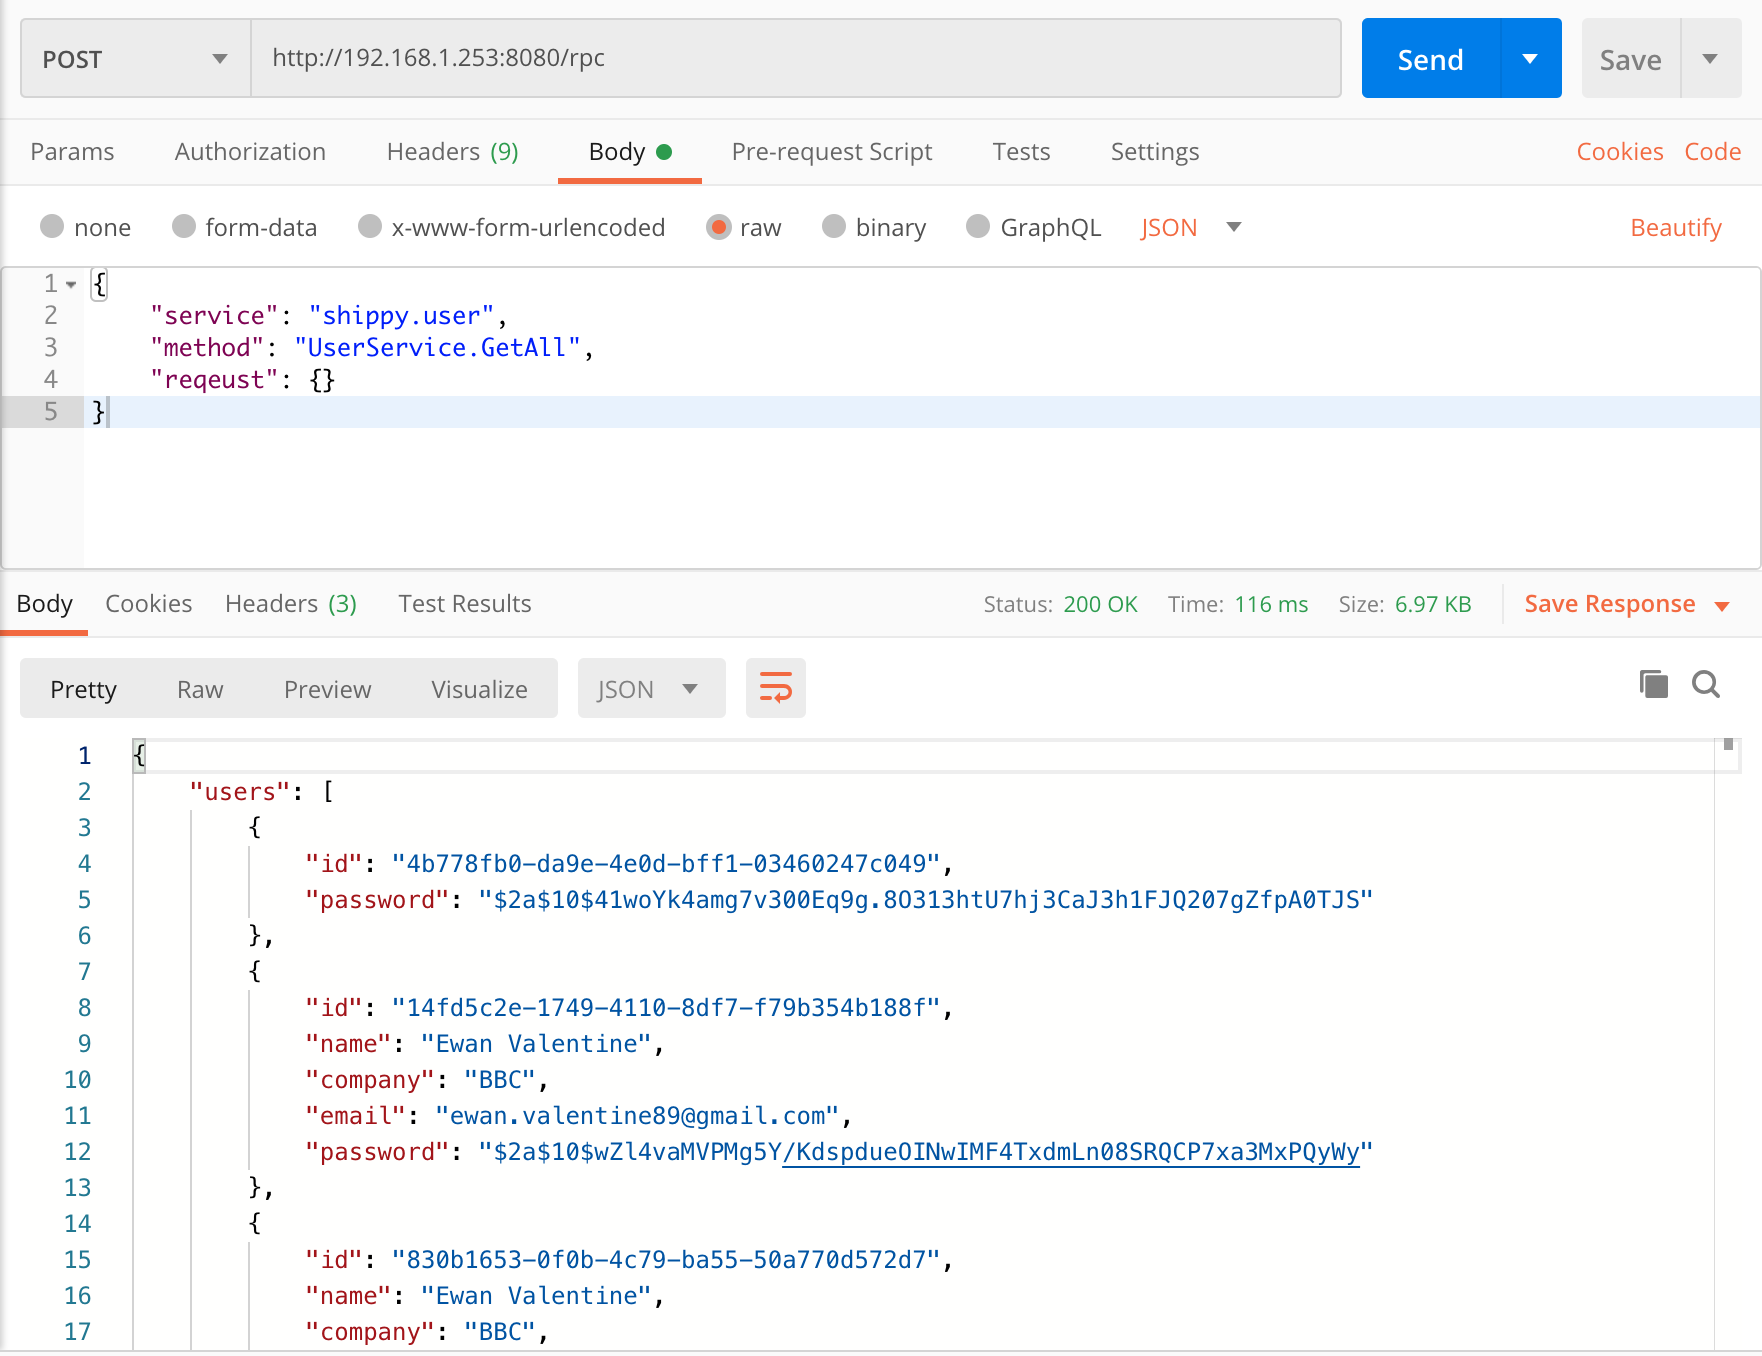Open the Code snippet link
Screen dimensions: 1762x1356
pyautogui.click(x=1713, y=152)
